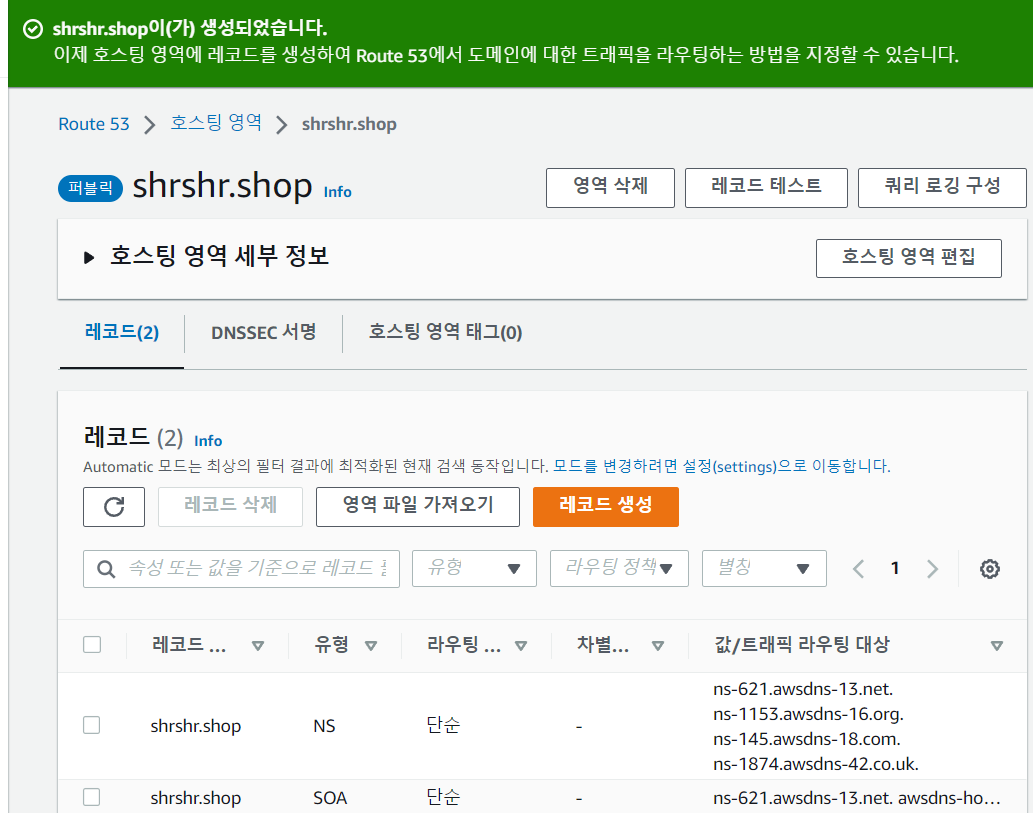Open the settings link to change mode
Screen dimensions: 1033x813
pos(721,466)
